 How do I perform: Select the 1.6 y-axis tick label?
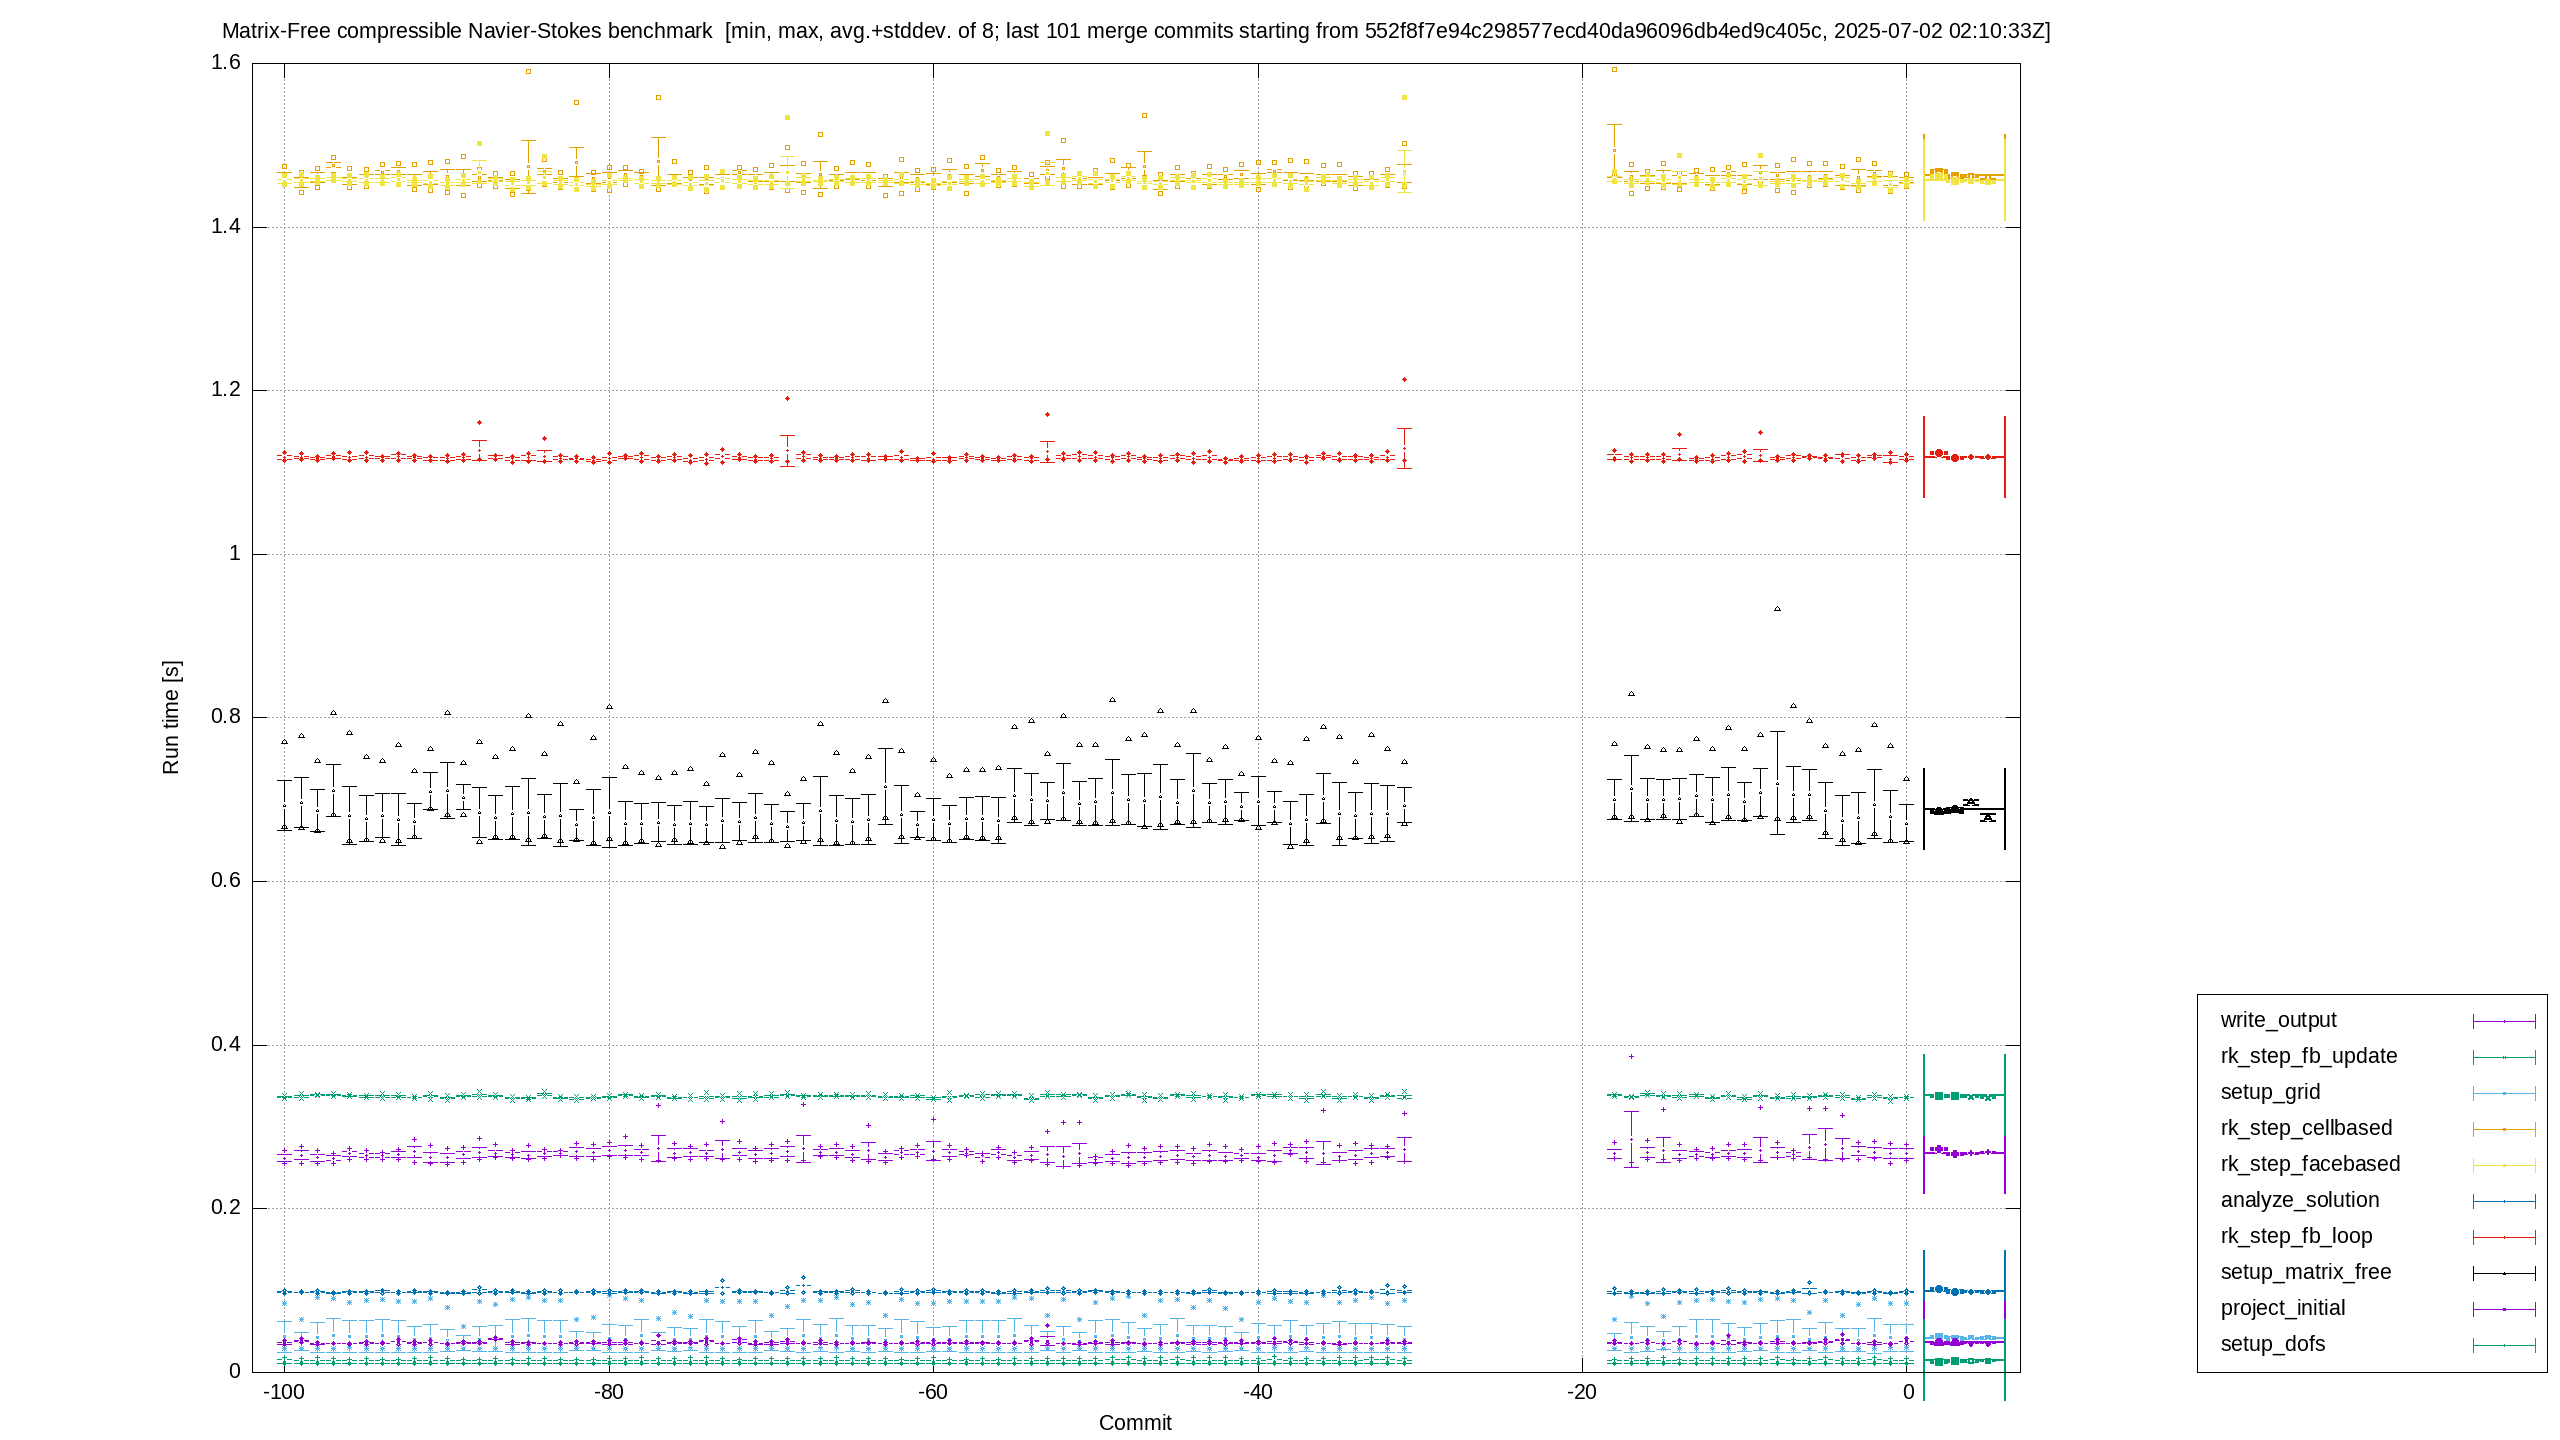(x=226, y=62)
